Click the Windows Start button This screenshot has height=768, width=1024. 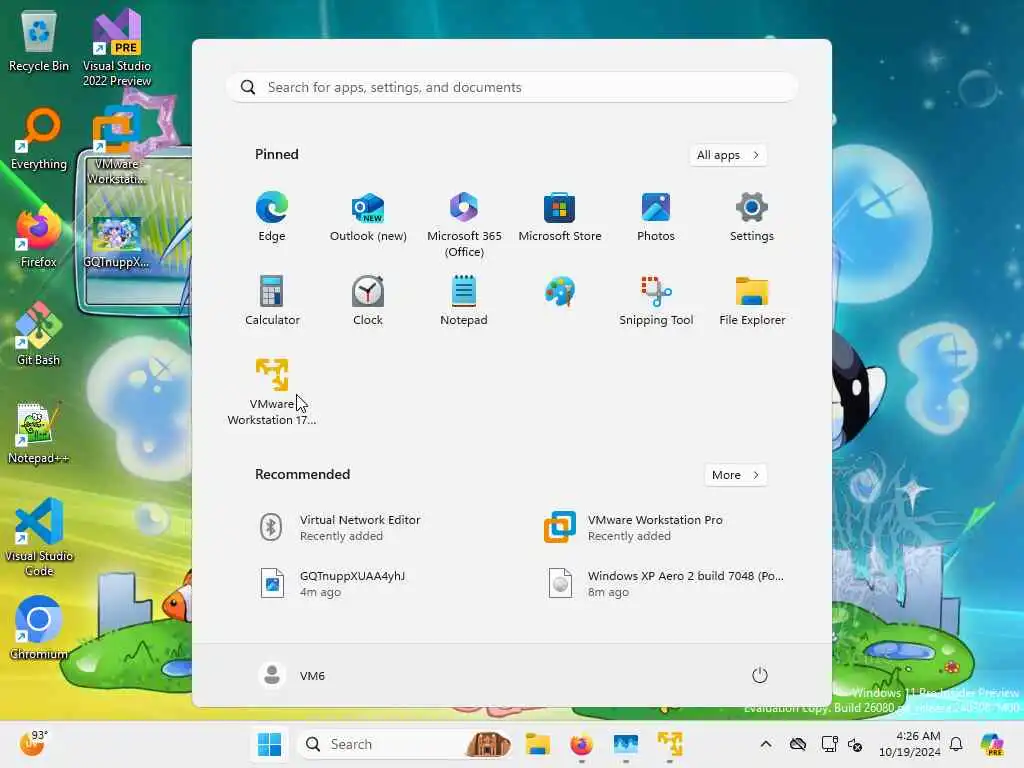(x=269, y=744)
